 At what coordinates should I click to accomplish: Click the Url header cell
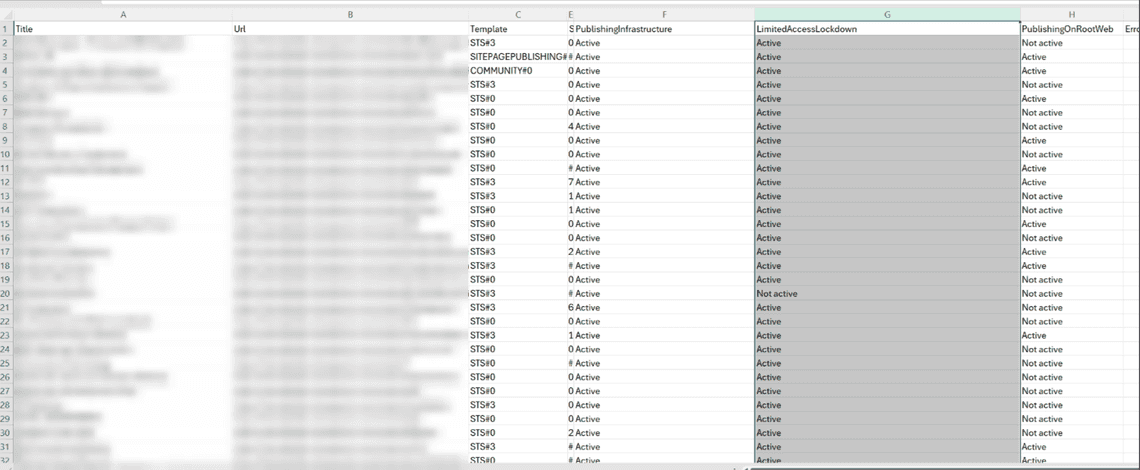click(x=350, y=29)
